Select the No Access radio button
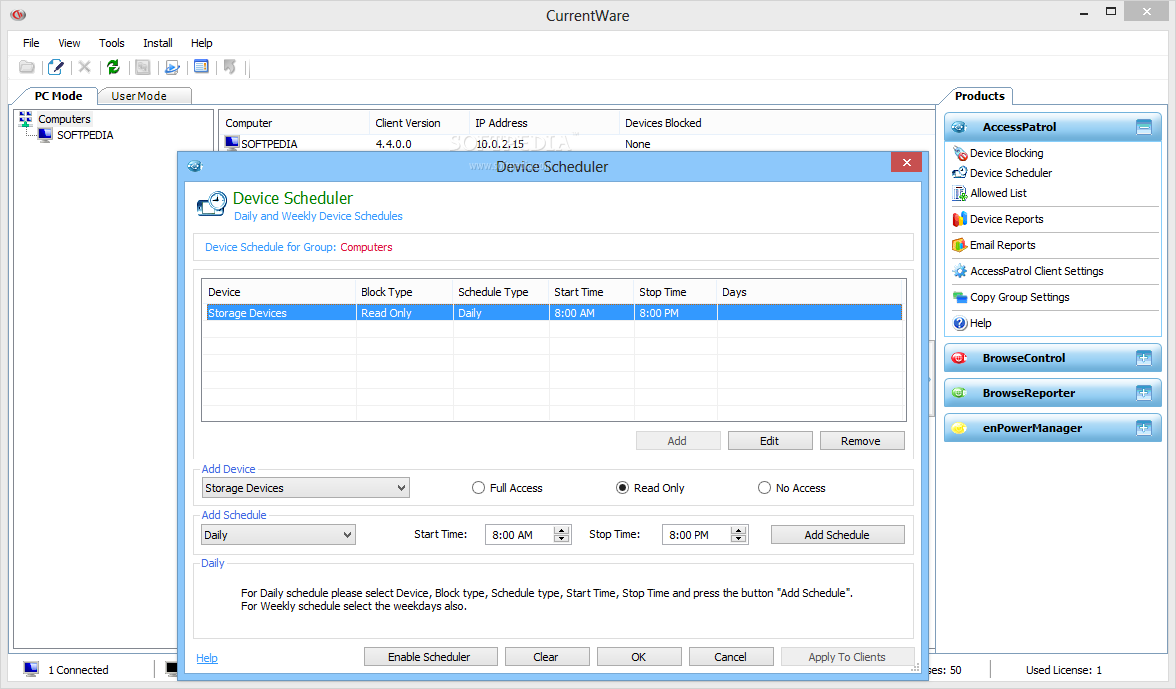 (764, 488)
